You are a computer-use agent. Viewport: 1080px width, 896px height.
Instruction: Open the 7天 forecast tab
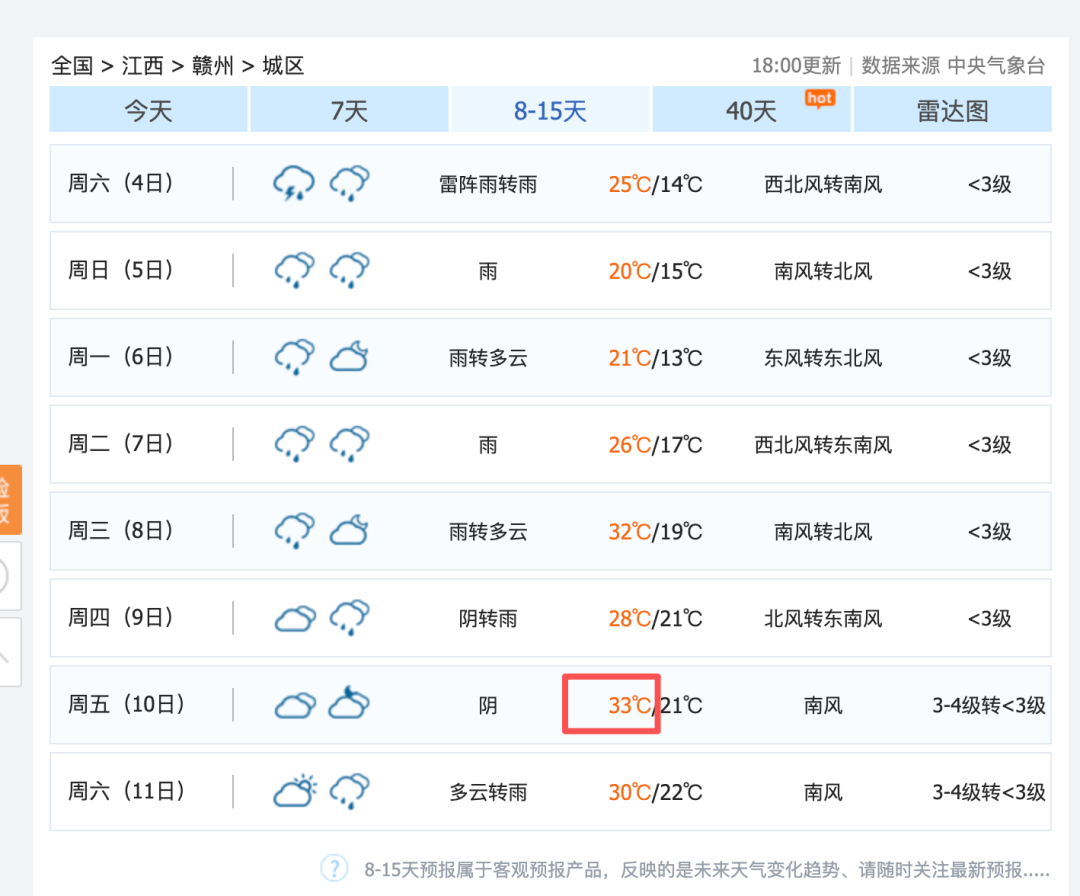(349, 110)
